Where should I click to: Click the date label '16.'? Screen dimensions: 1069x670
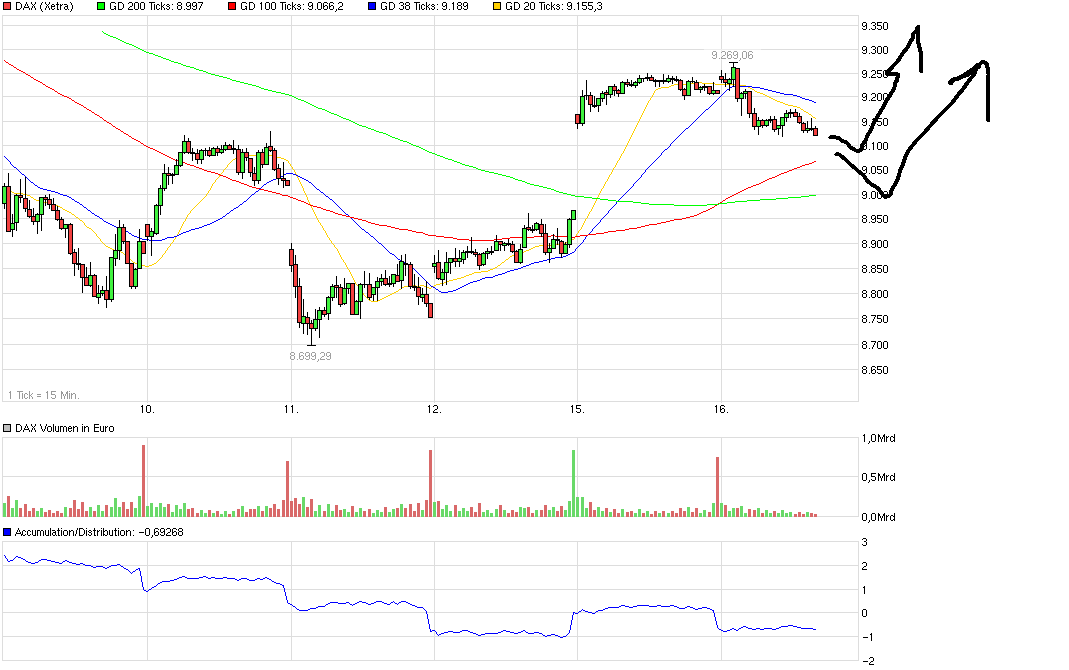(x=721, y=409)
